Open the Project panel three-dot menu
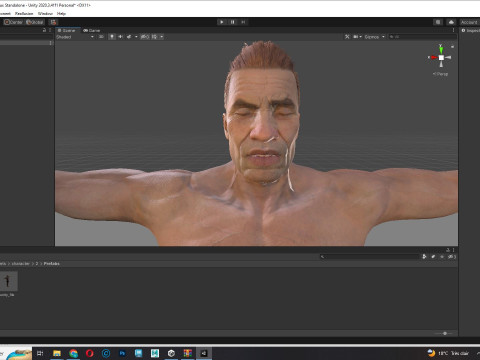This screenshot has width=480, height=360. 454,250
